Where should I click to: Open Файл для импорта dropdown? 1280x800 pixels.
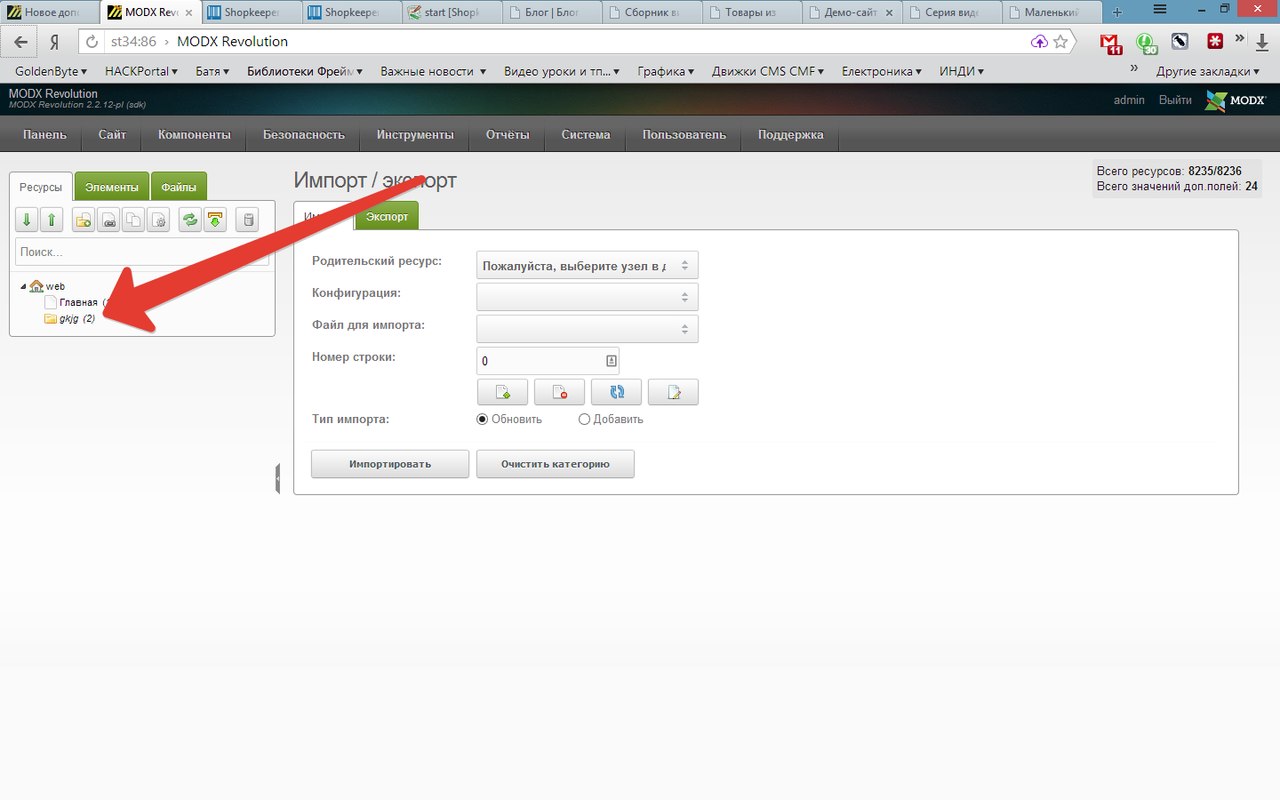[x=587, y=329]
